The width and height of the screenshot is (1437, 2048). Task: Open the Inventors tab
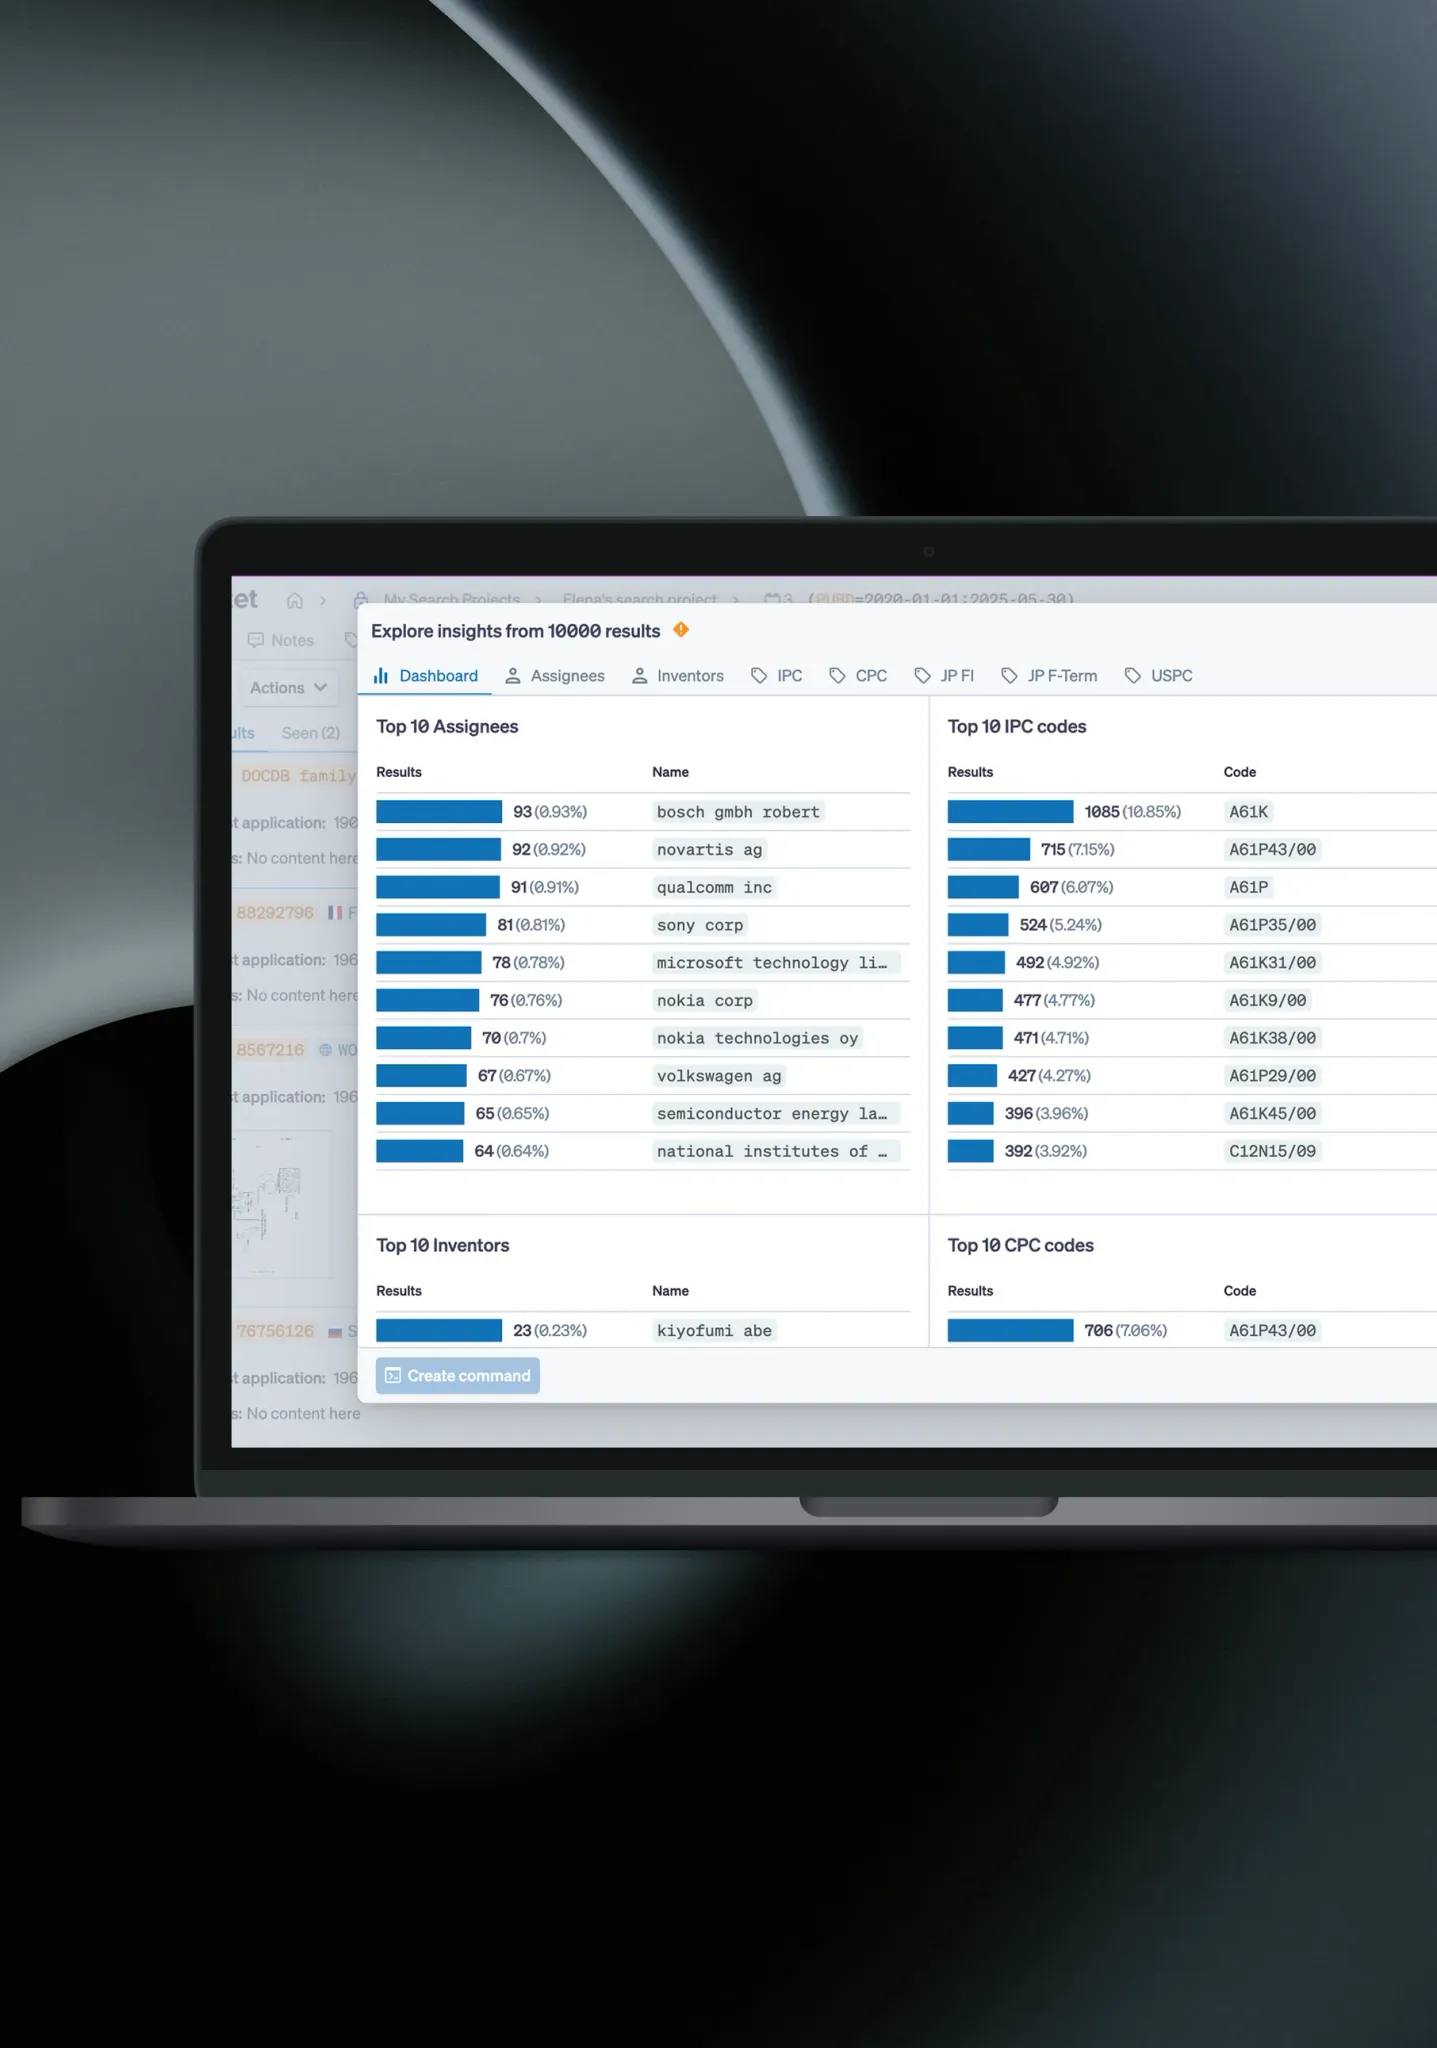tap(678, 676)
